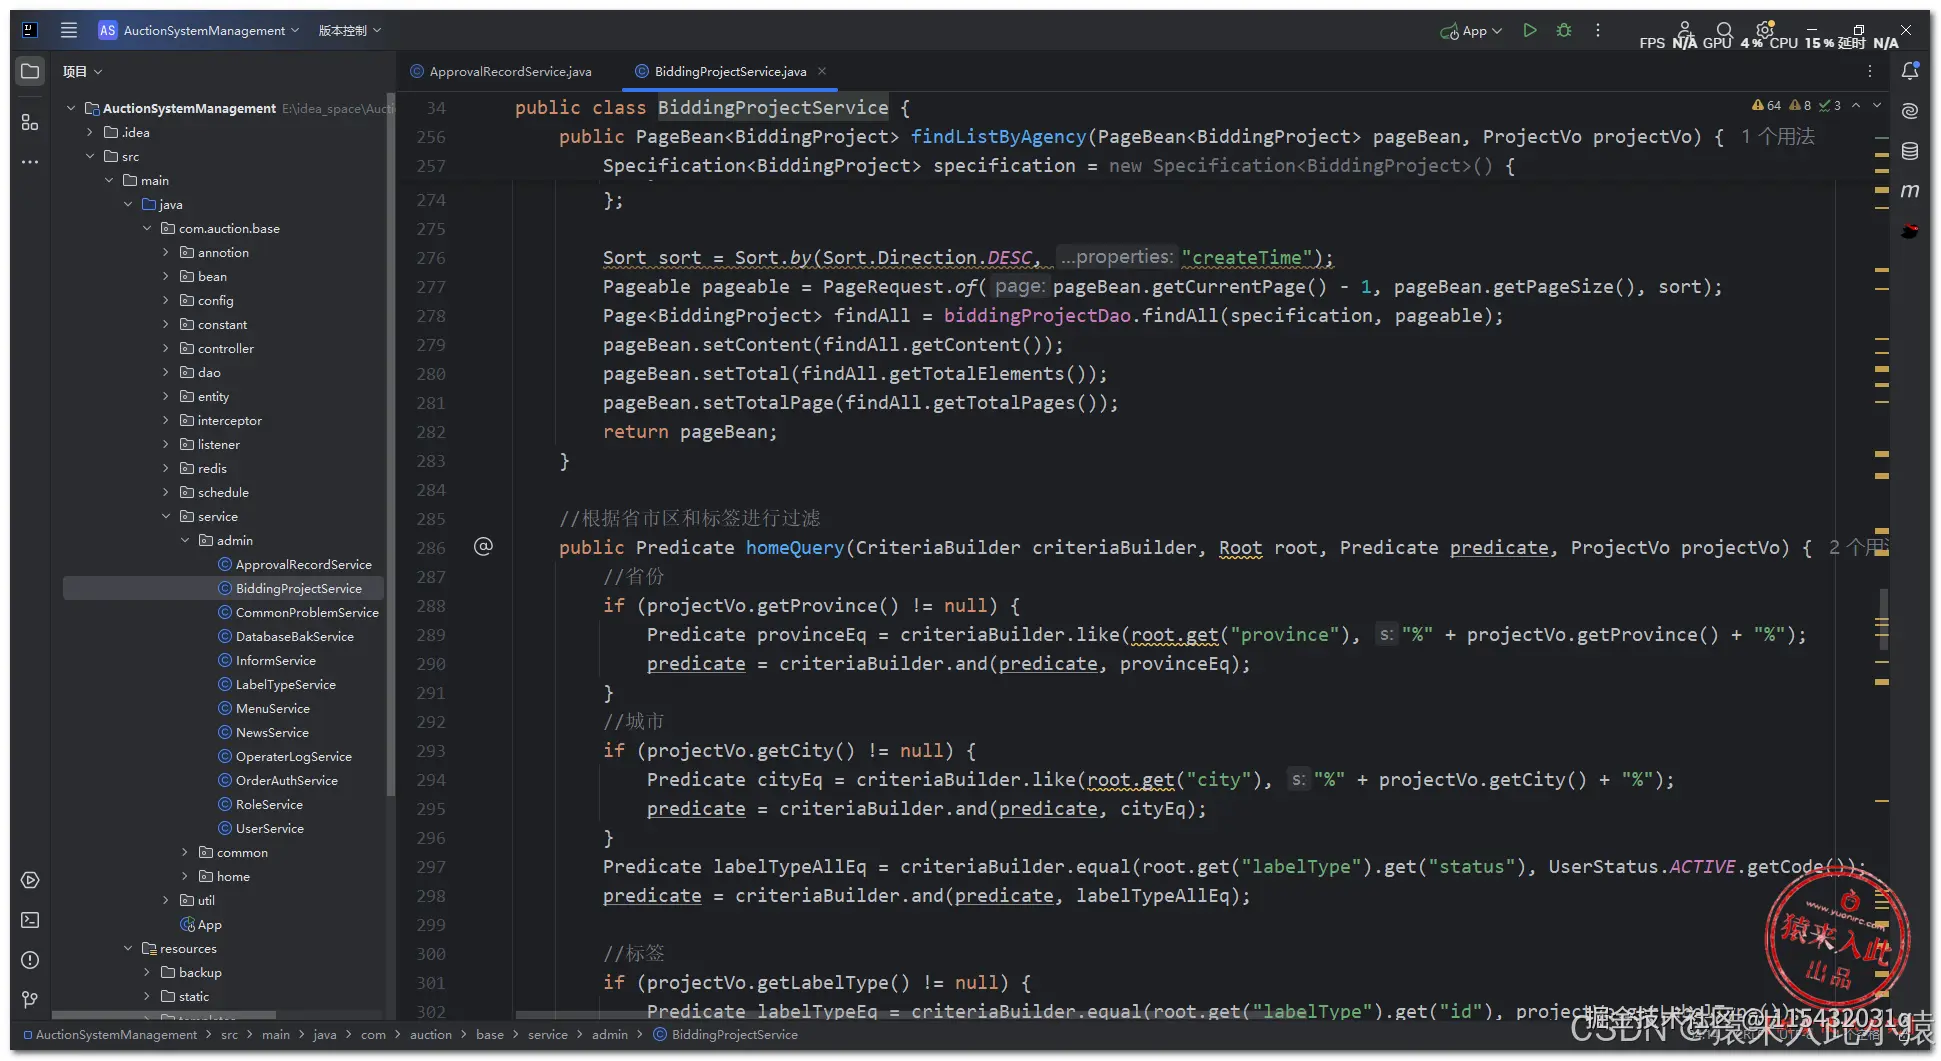Jump to next highlighted problem

point(1877,105)
